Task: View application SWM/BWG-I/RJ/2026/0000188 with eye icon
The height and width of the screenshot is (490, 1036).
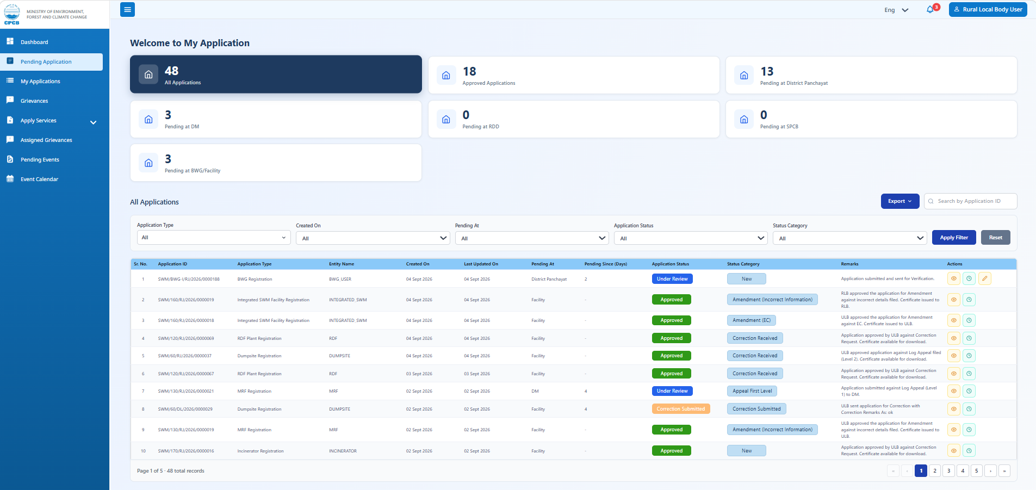Action: pos(953,279)
